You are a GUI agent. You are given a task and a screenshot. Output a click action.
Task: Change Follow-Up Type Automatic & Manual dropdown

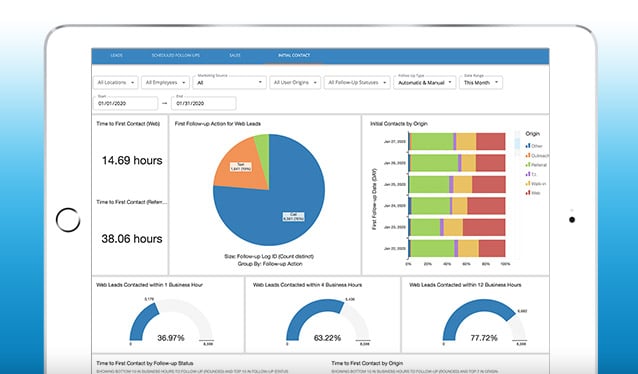(425, 83)
